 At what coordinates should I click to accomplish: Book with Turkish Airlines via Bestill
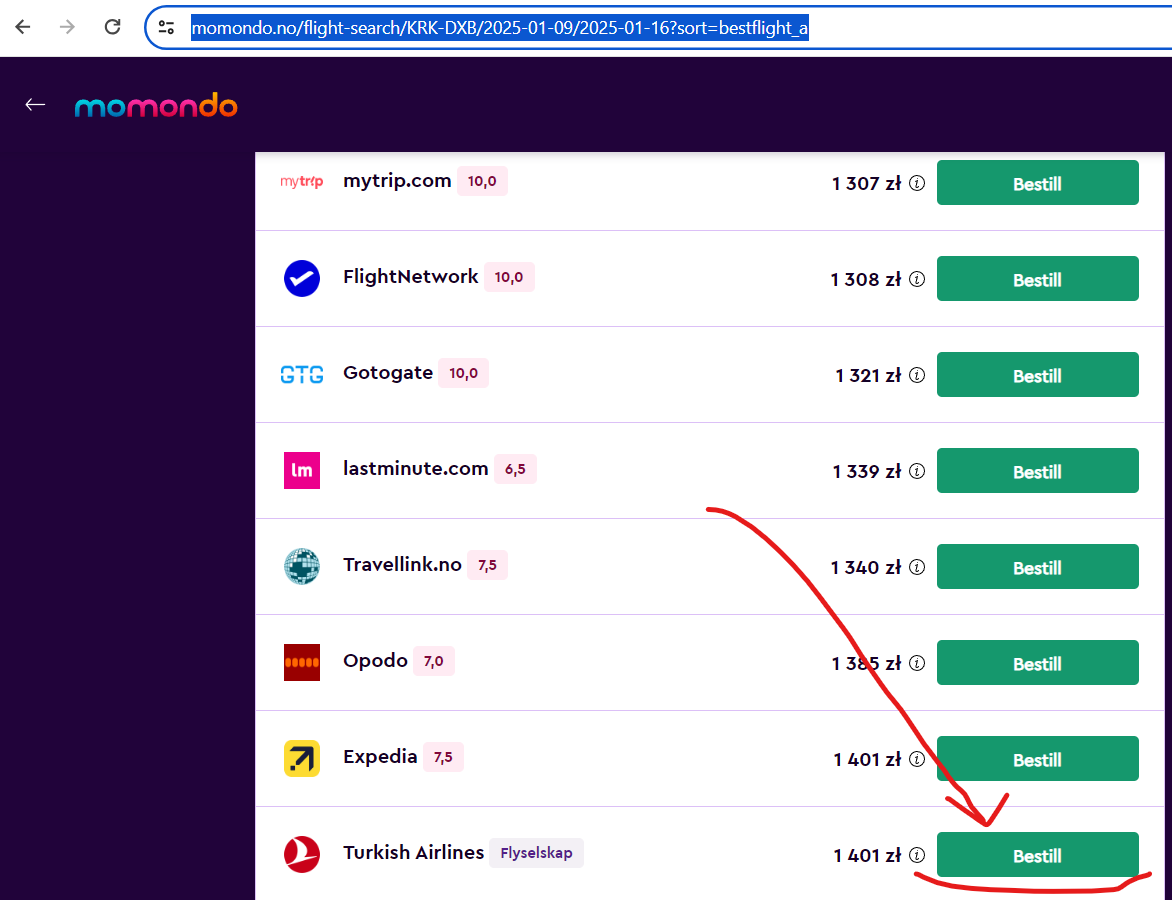pos(1037,854)
